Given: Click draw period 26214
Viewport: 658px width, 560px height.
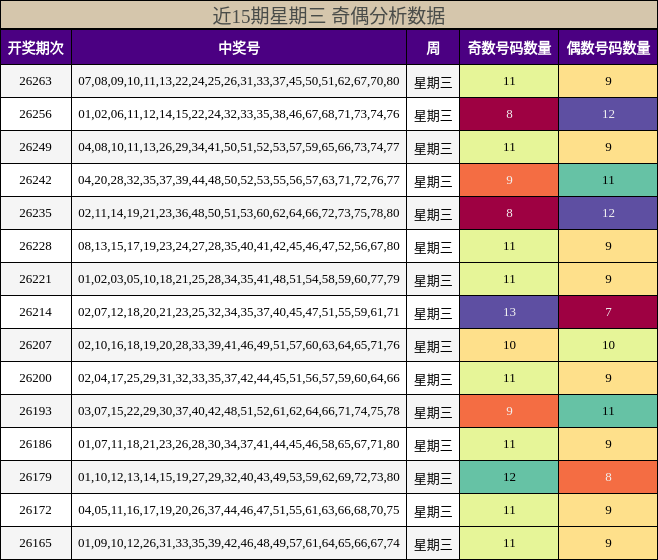Looking at the screenshot, I should click(36, 312).
